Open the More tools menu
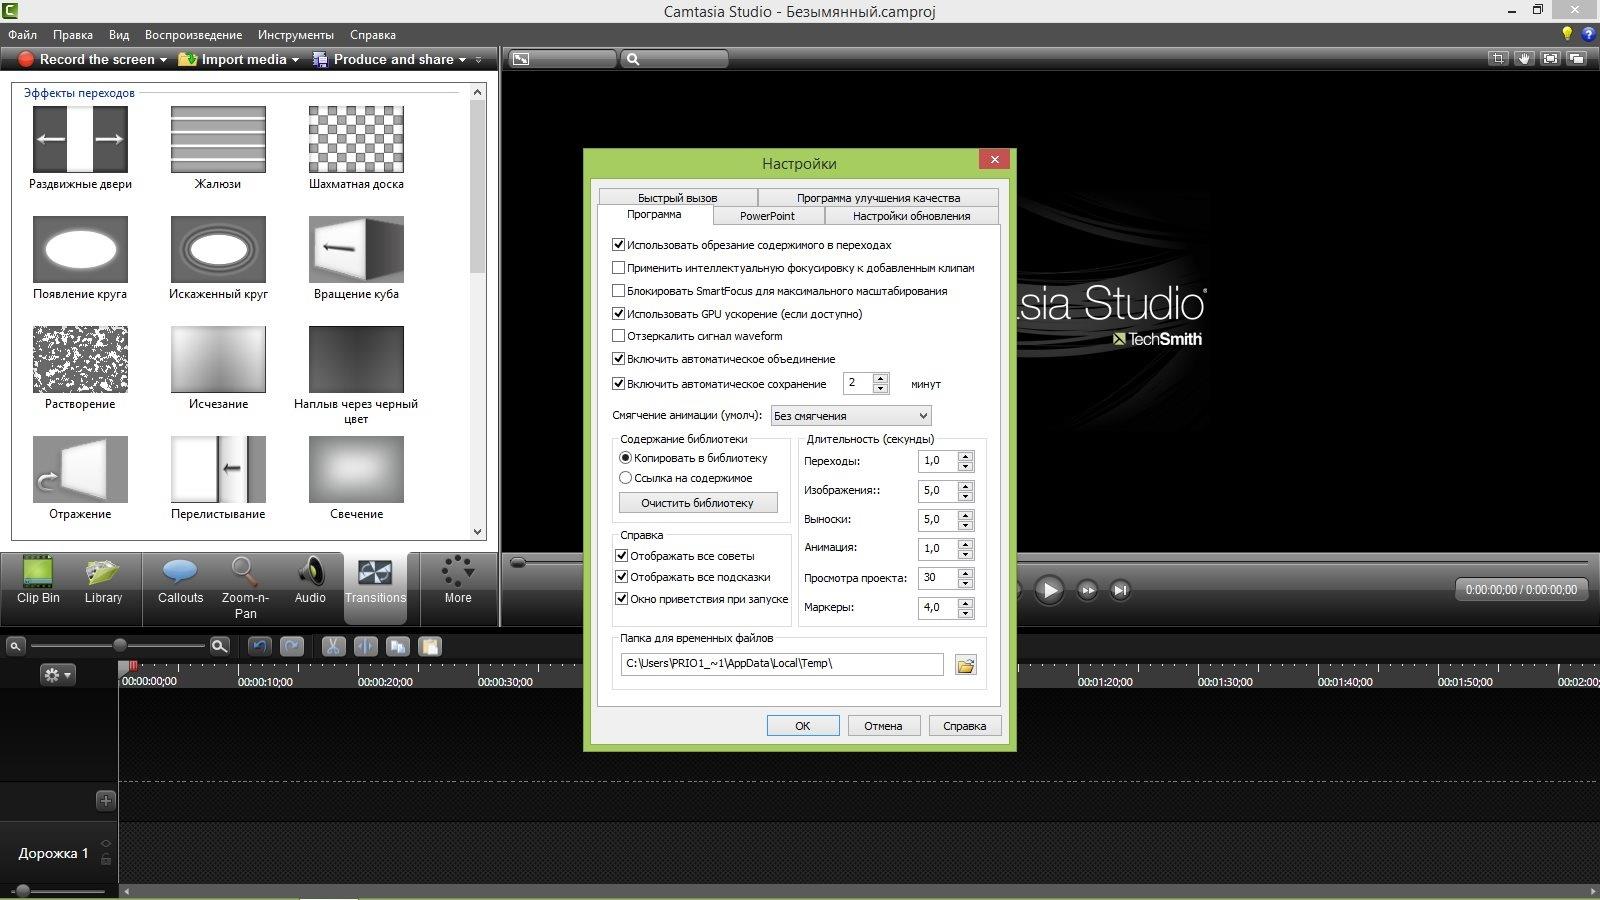The height and width of the screenshot is (900, 1600). (458, 580)
